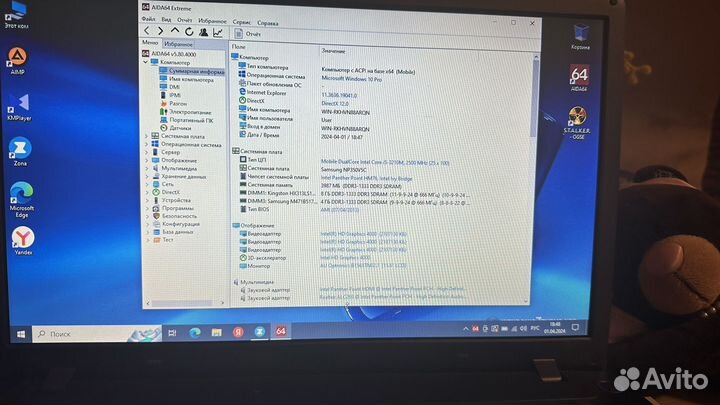Expand the Хранение данных tree node

click(147, 176)
